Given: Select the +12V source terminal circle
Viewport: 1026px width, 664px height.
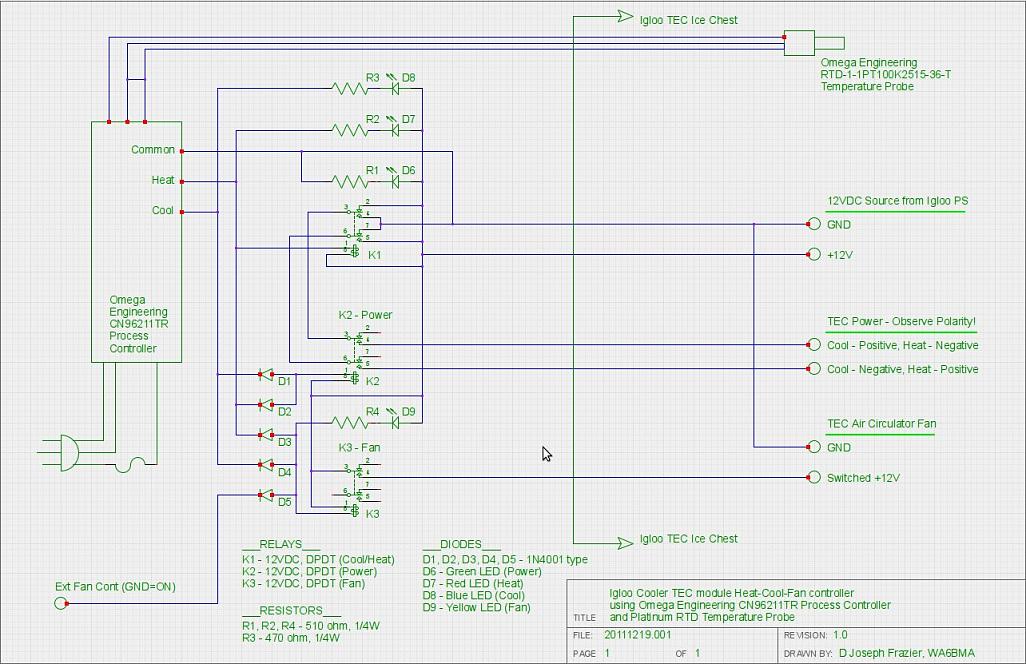Looking at the screenshot, I should click(814, 255).
